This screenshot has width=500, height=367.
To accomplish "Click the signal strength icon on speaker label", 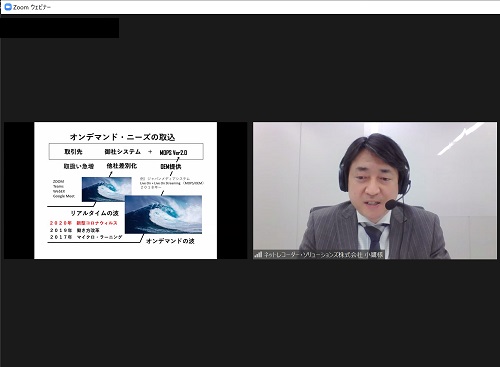I will (258, 255).
